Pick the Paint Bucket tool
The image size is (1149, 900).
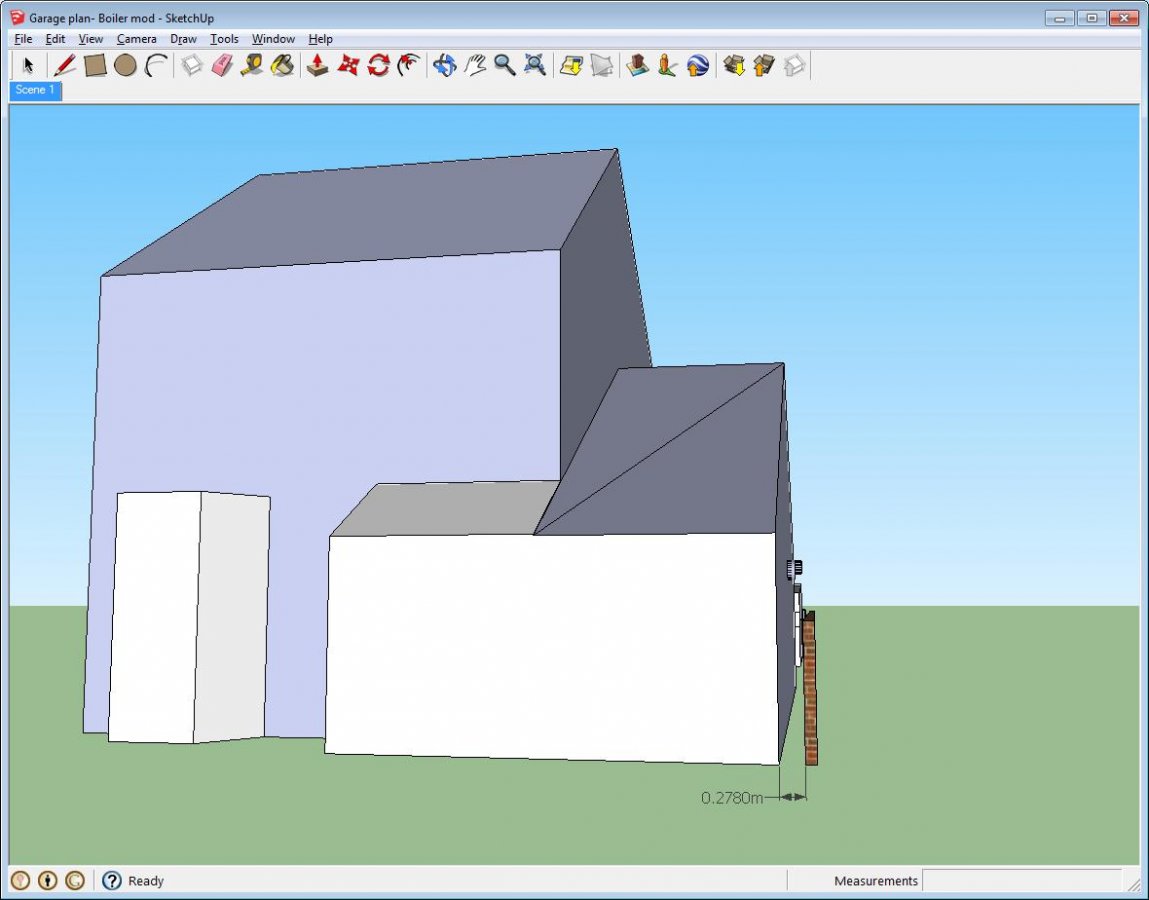[283, 66]
